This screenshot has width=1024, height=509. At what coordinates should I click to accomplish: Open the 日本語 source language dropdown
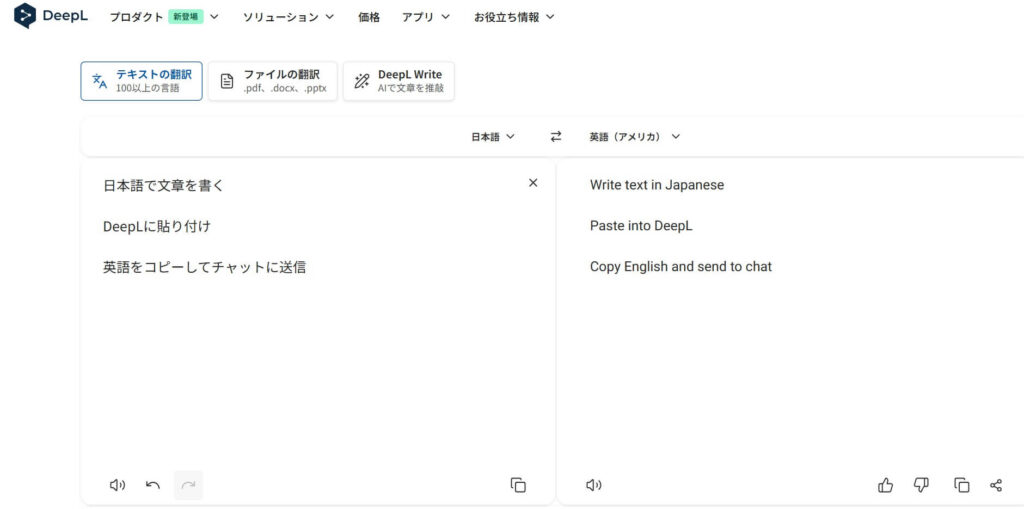493,137
